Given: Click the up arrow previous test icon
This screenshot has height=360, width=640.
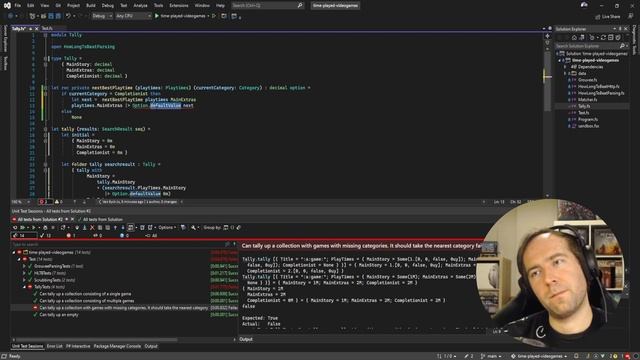Looking at the screenshot, I should pos(115,228).
